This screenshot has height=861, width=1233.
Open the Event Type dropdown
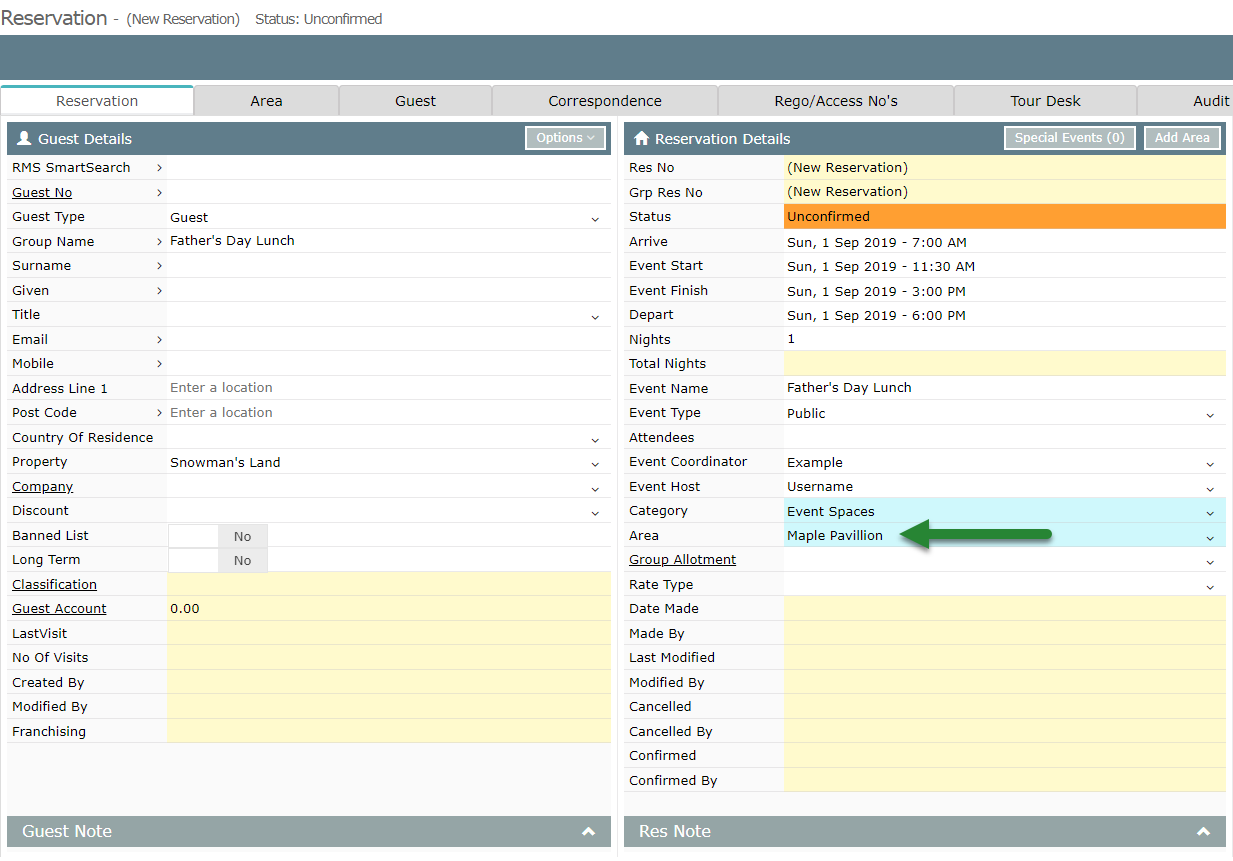1210,414
